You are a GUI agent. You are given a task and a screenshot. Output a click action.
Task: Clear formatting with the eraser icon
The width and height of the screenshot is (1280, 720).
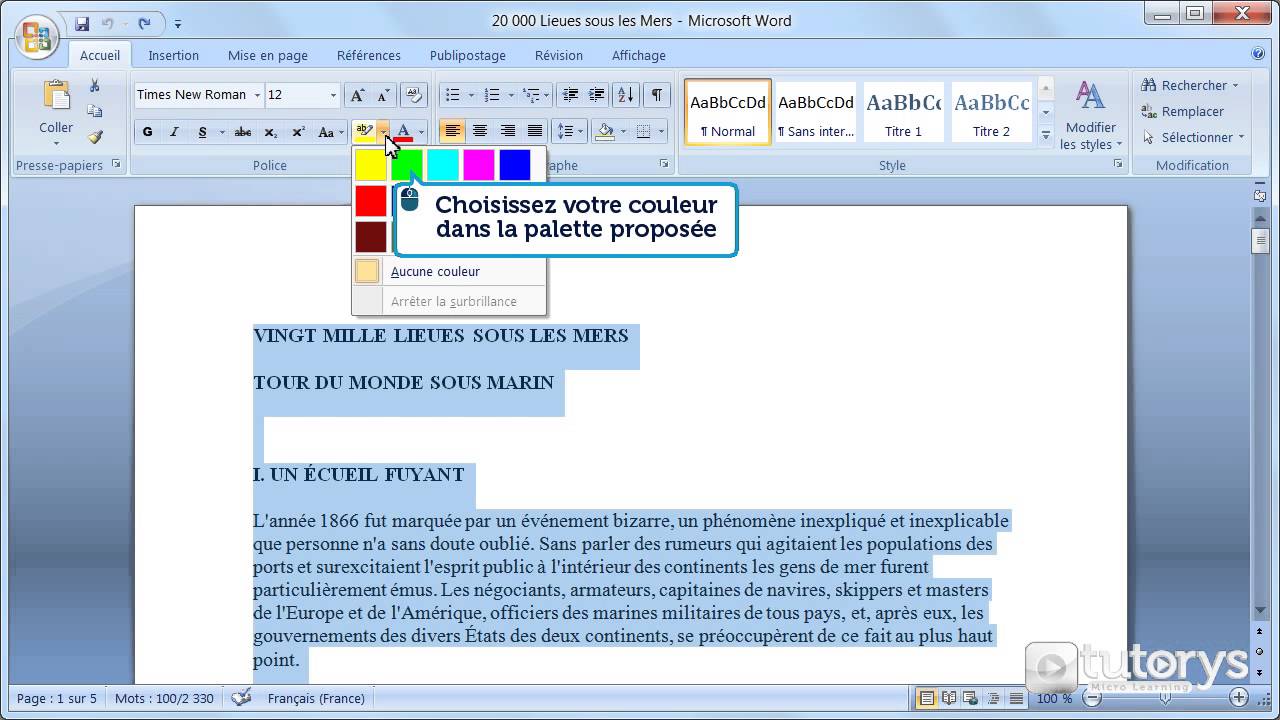coord(414,95)
